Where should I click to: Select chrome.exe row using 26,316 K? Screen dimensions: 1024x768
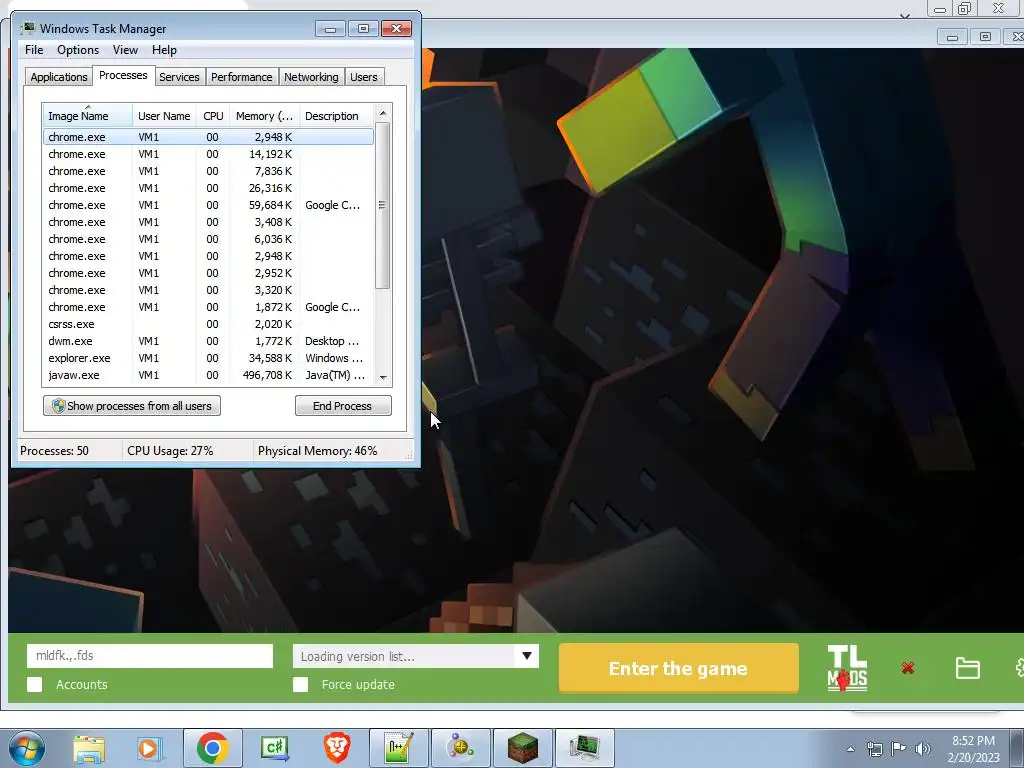click(208, 188)
